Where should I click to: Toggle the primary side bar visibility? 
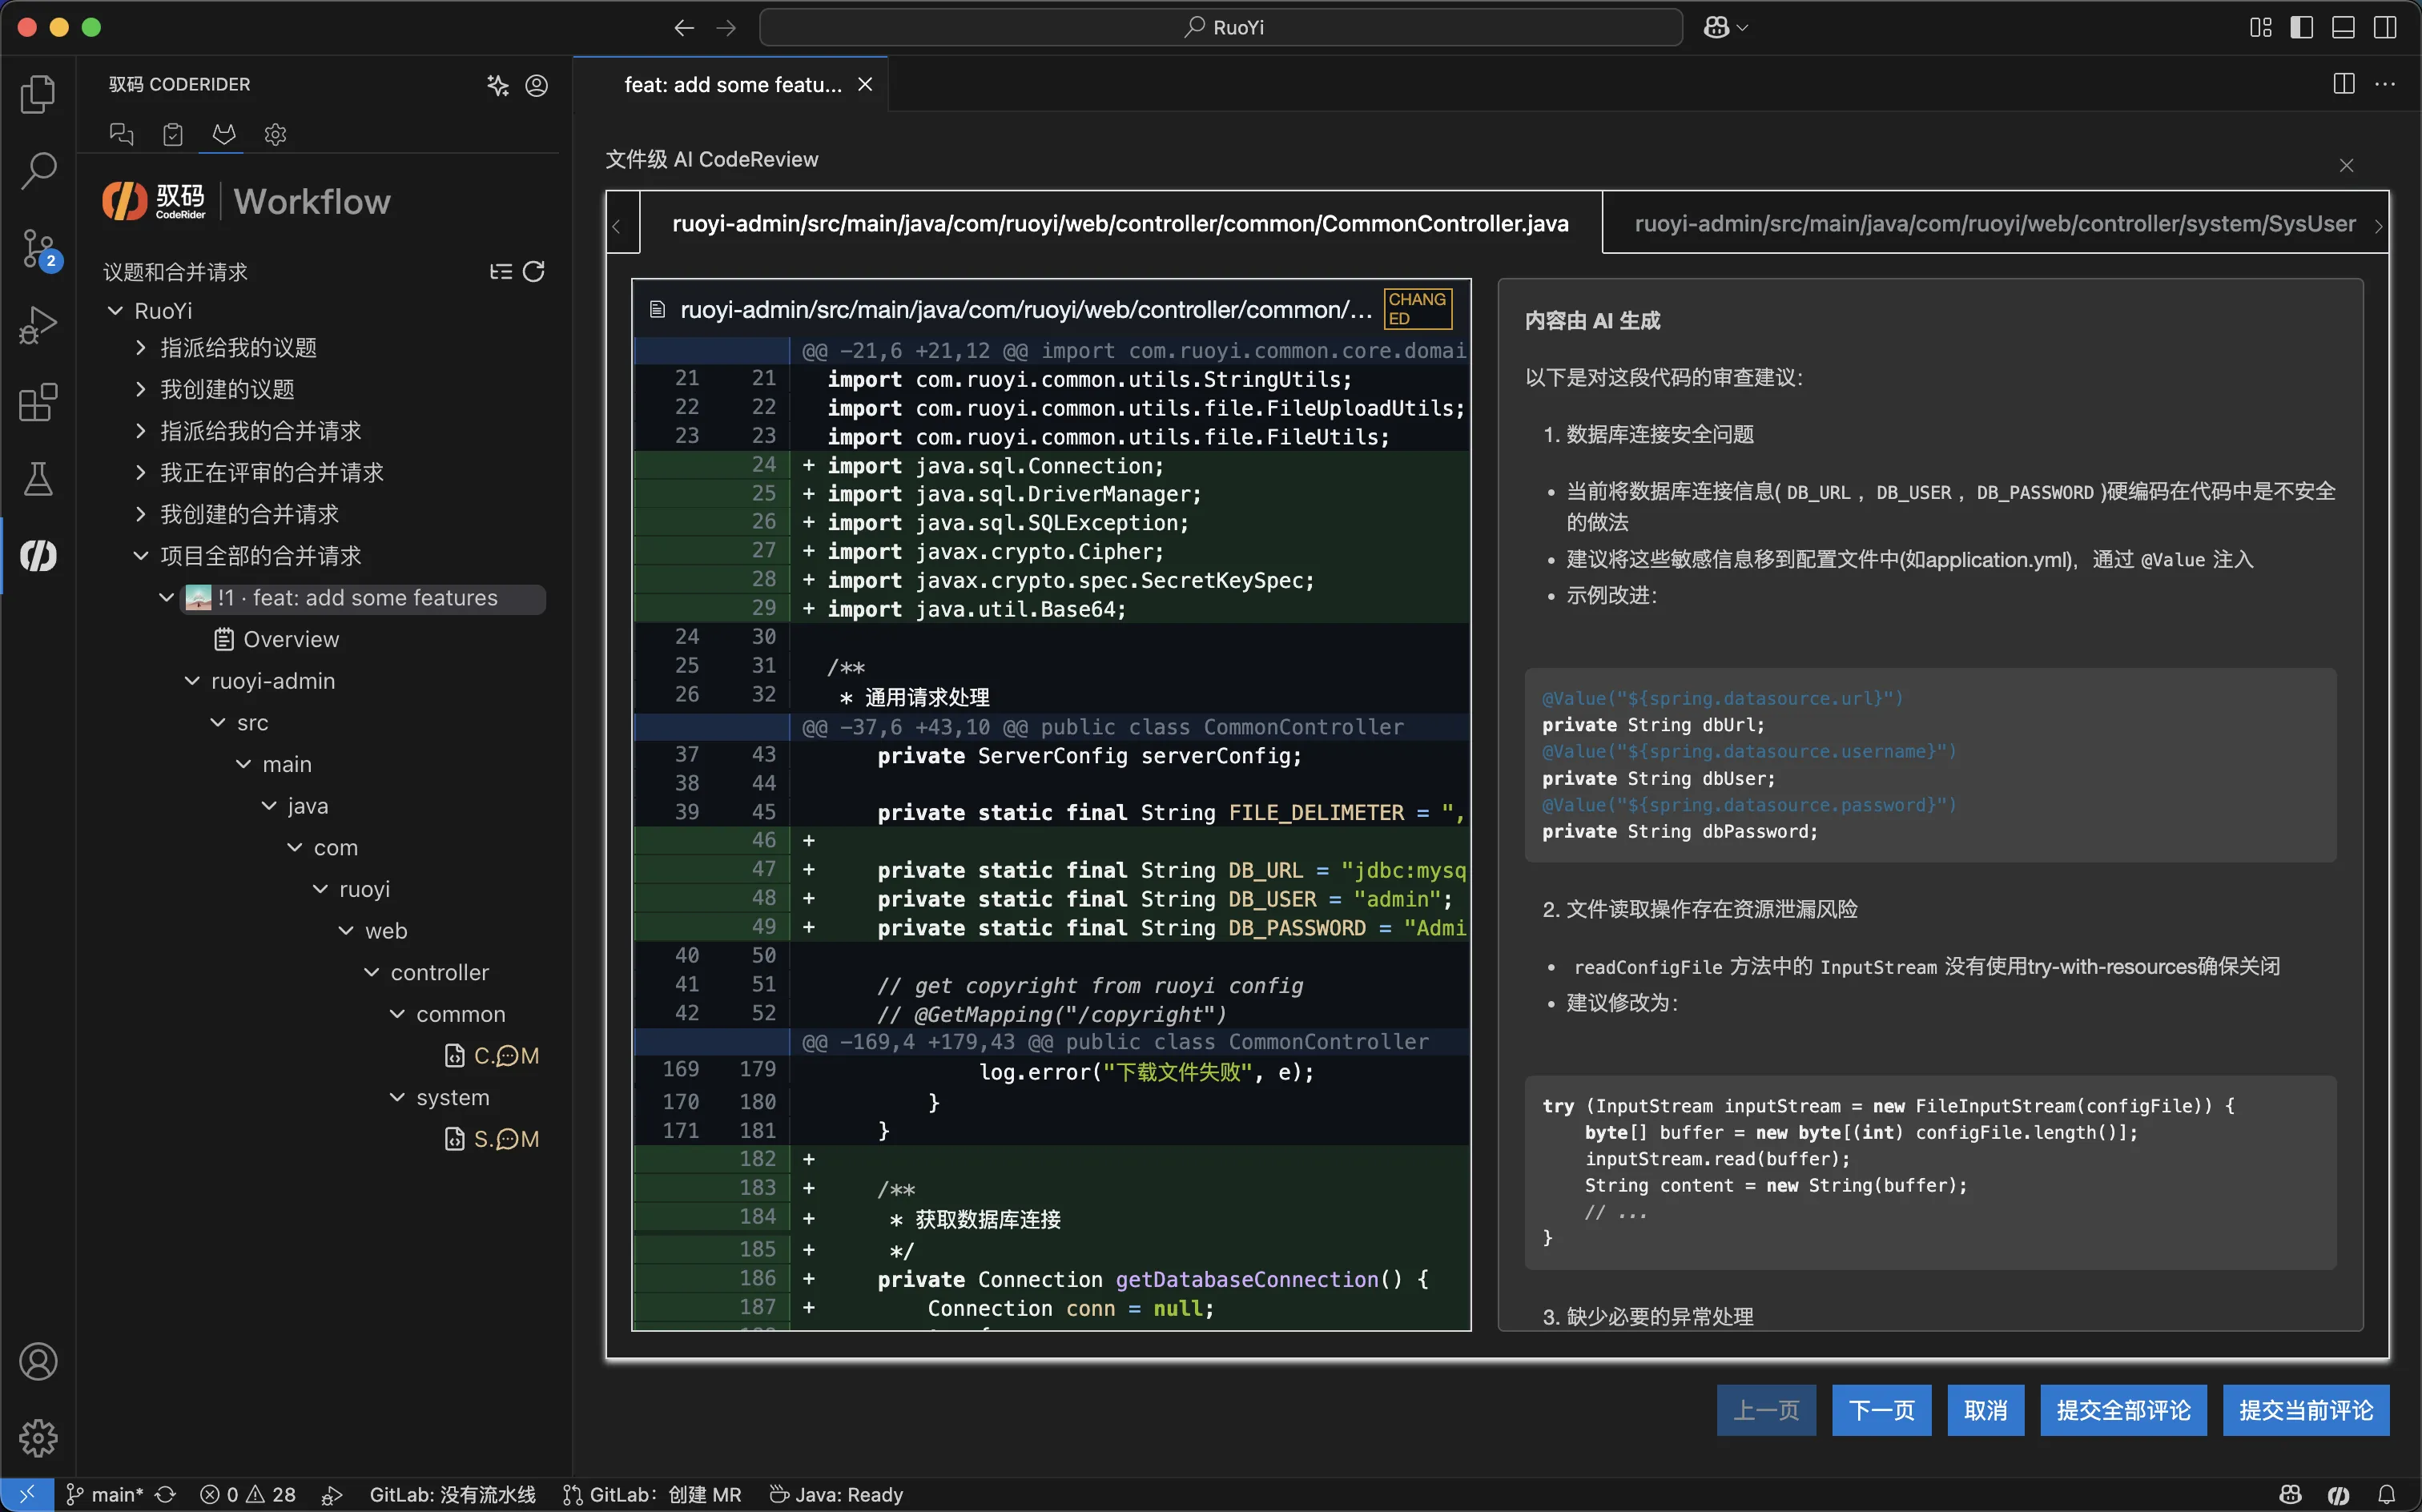pos(2301,27)
